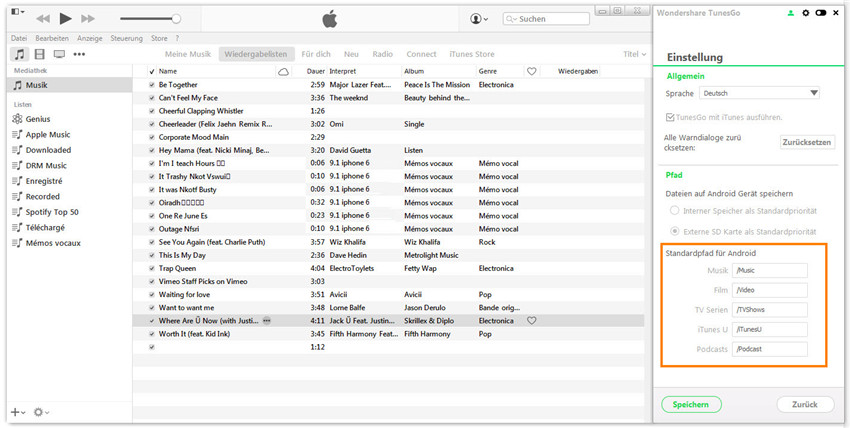Click the Zurücksetzen button
The width and height of the screenshot is (850, 428).
pos(806,142)
